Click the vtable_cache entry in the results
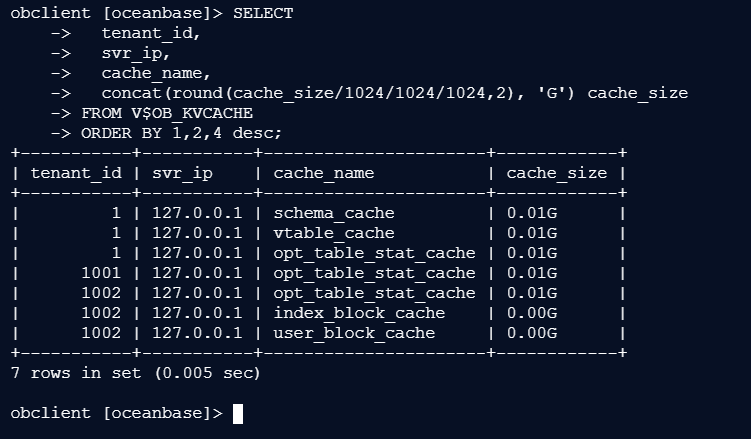 tap(334, 233)
